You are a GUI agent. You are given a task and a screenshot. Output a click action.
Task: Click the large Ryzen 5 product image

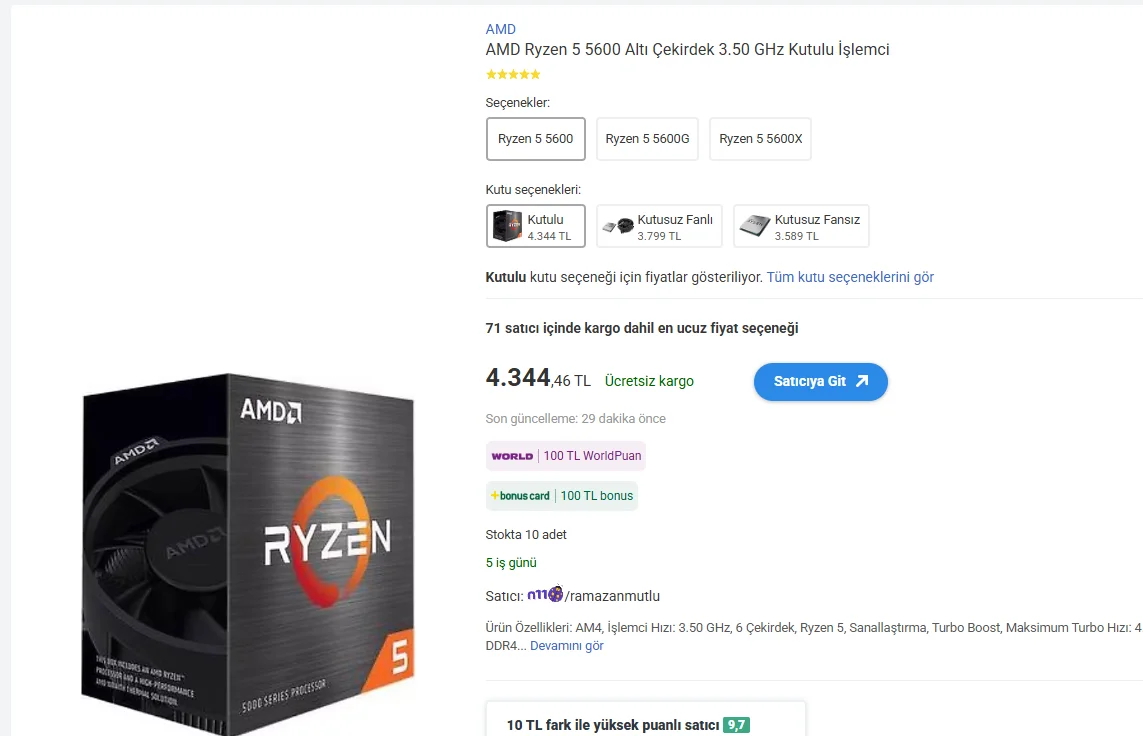[248, 554]
